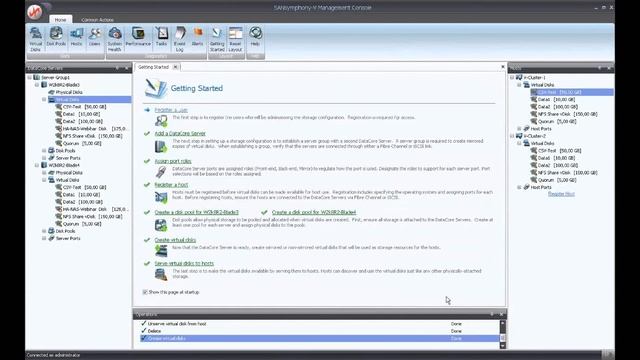Viewport: 640px width, 360px height.
Task: Expand Host Ports under H-Cluster-1
Action: (x=520, y=129)
